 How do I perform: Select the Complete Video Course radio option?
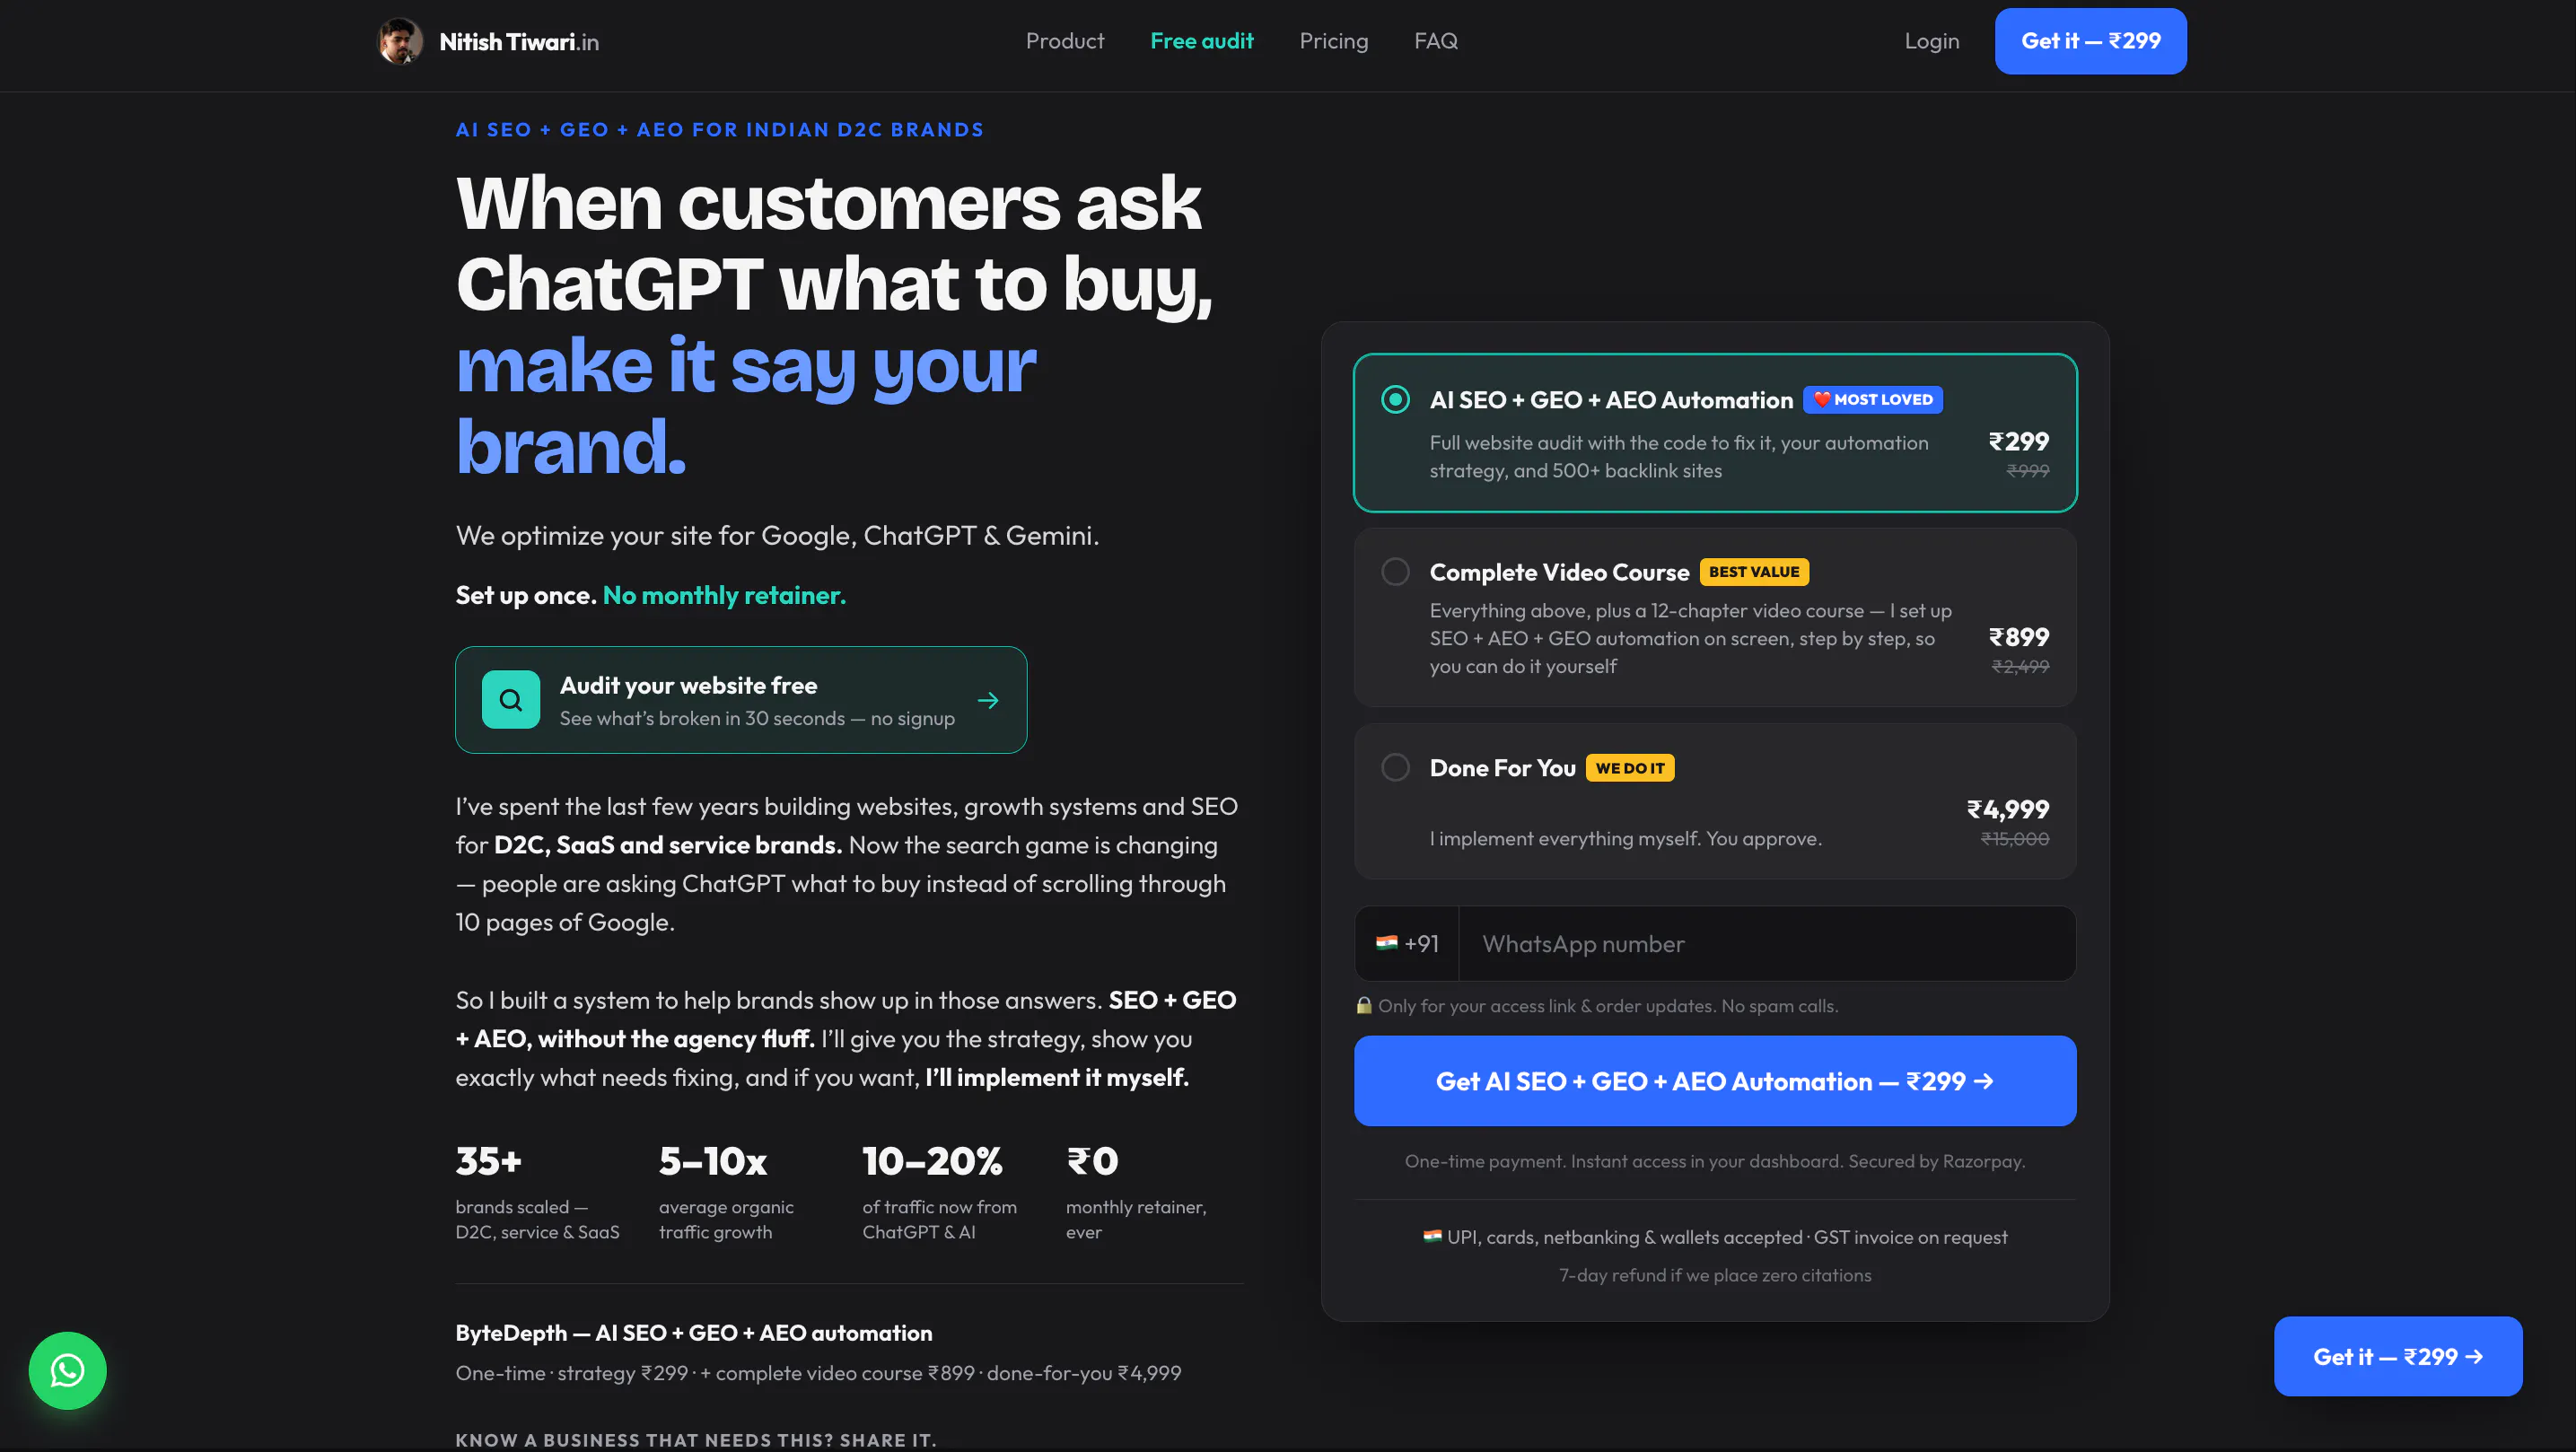click(1395, 572)
